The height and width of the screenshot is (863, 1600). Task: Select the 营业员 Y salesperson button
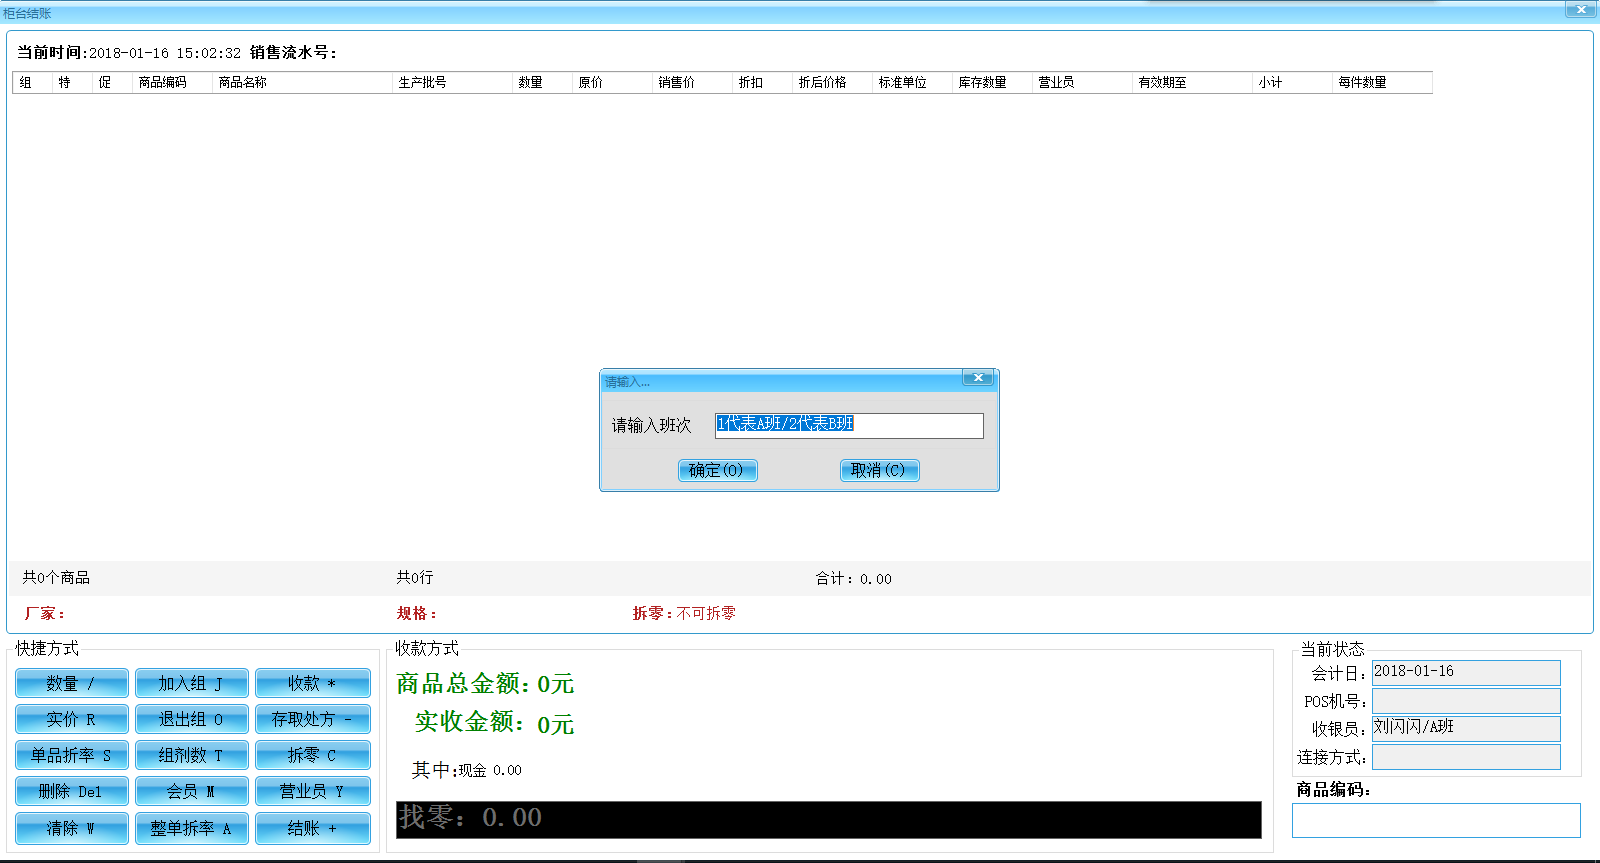(312, 791)
